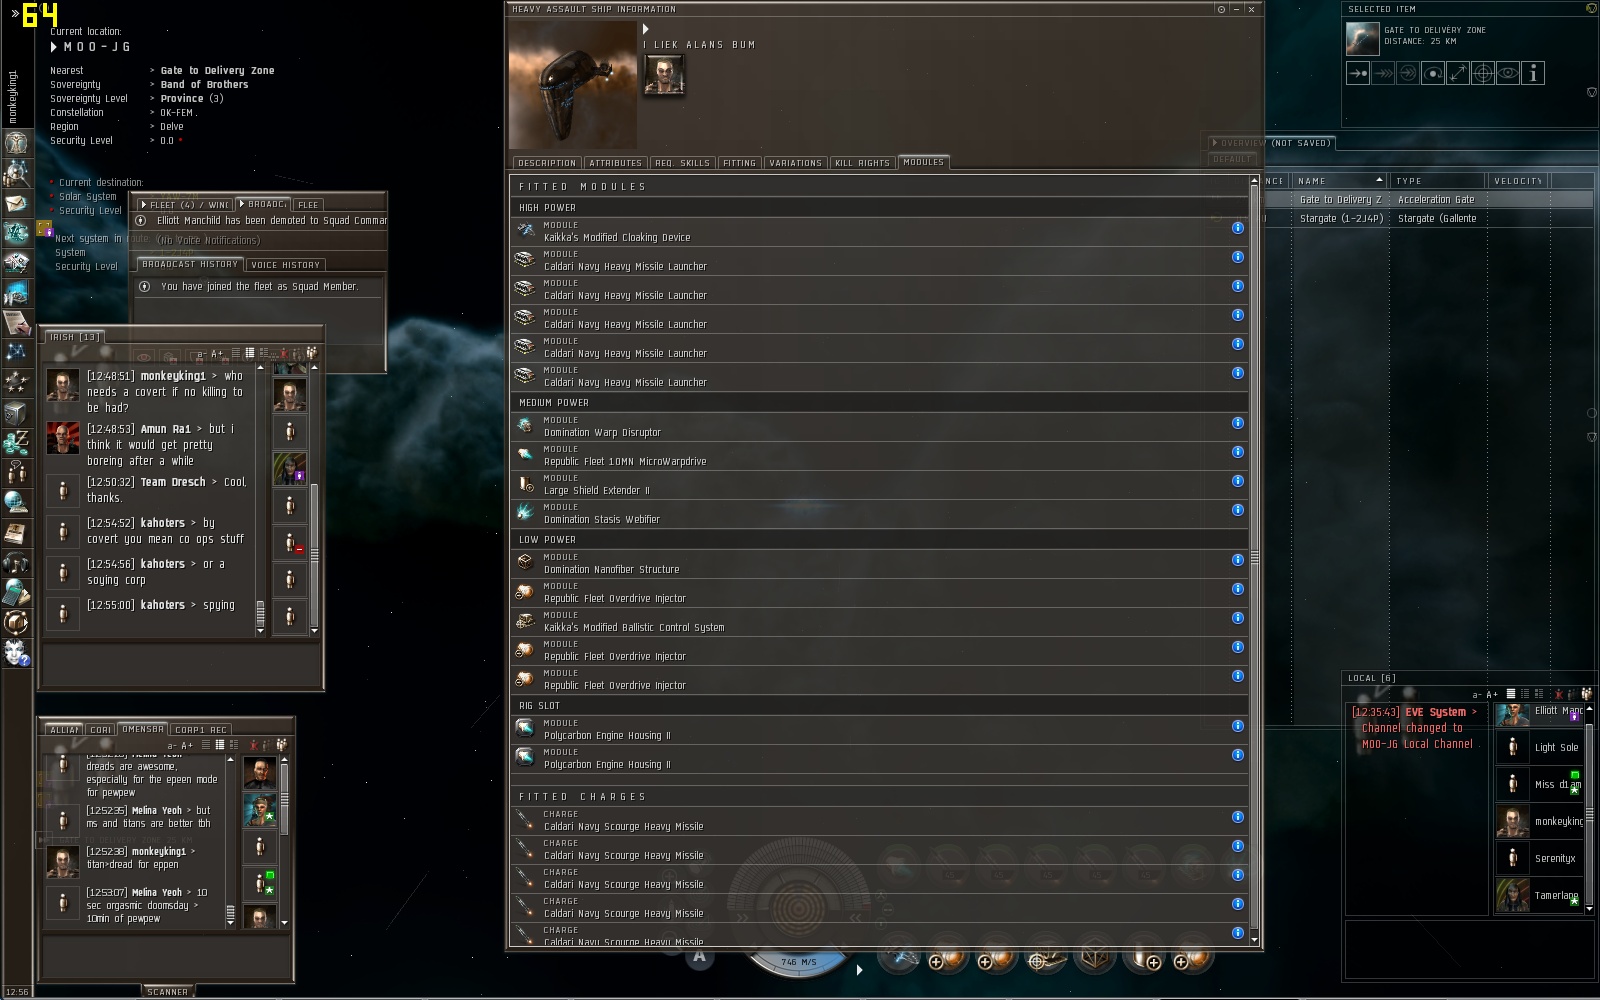Toggle large portrait mode in Irish chat toolbar
The height and width of the screenshot is (1000, 1600).
click(264, 353)
